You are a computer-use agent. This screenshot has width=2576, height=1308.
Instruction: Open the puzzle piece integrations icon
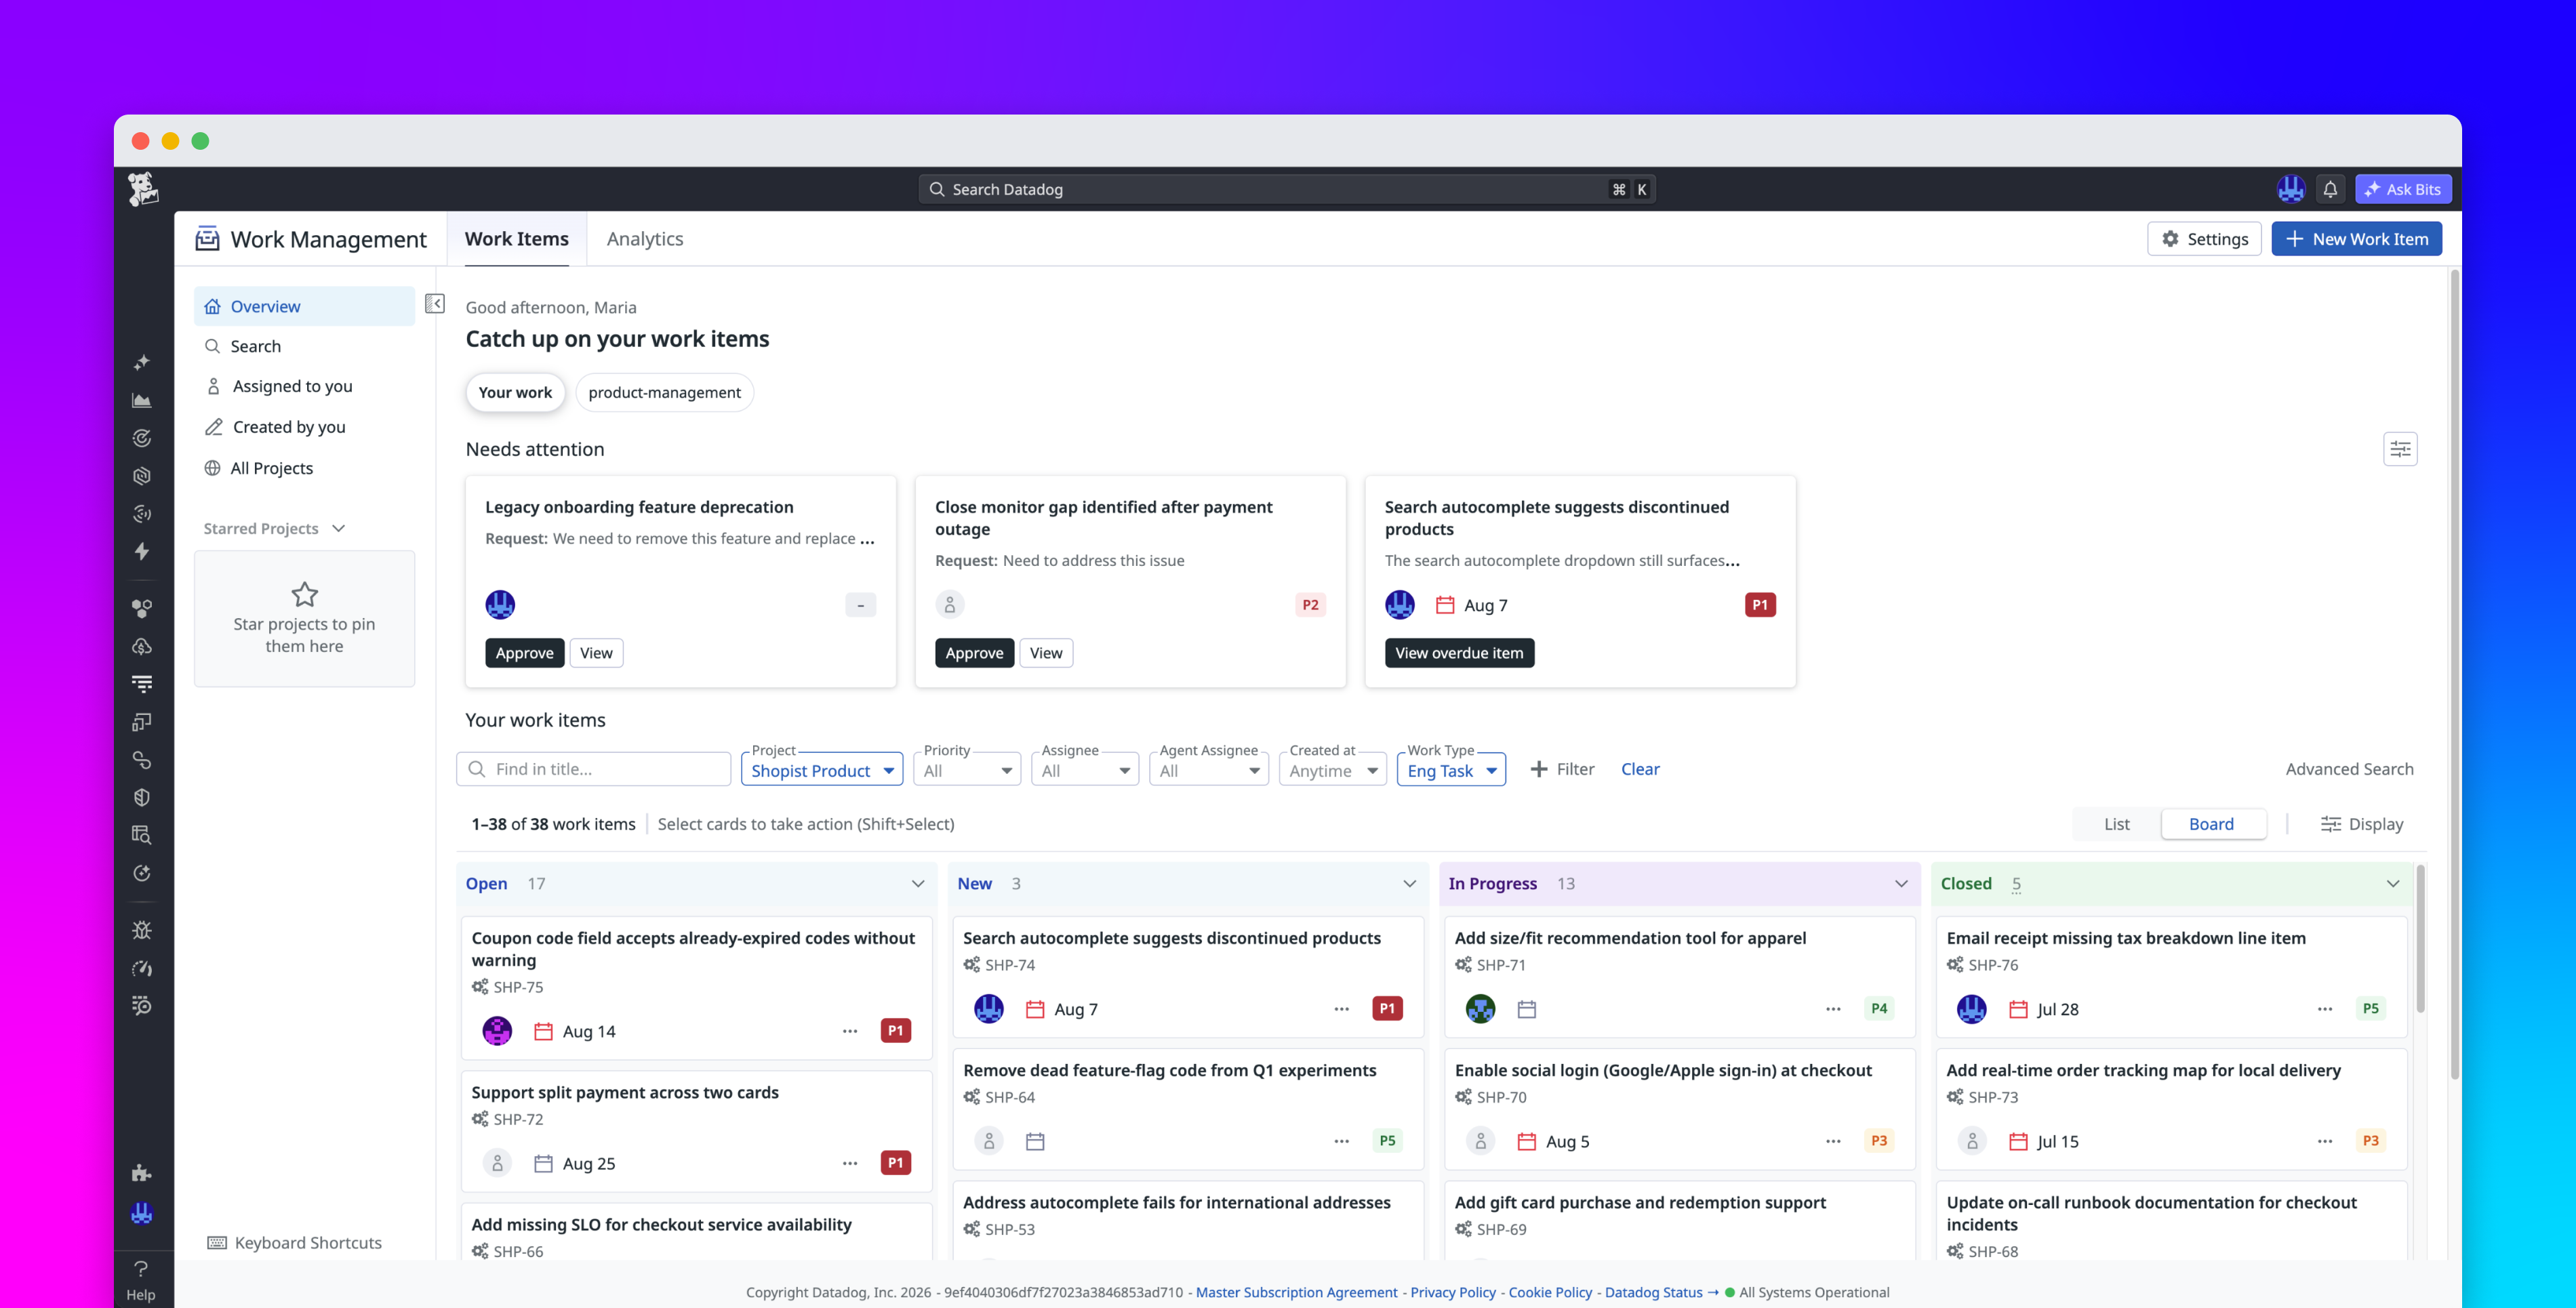tap(142, 1173)
